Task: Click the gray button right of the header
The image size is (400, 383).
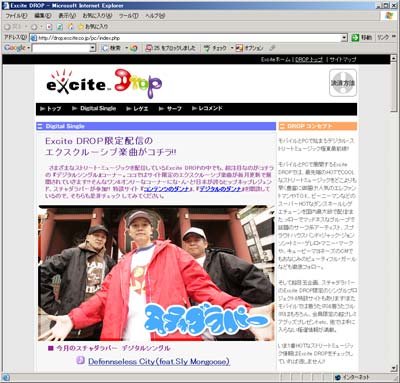Action: (343, 83)
